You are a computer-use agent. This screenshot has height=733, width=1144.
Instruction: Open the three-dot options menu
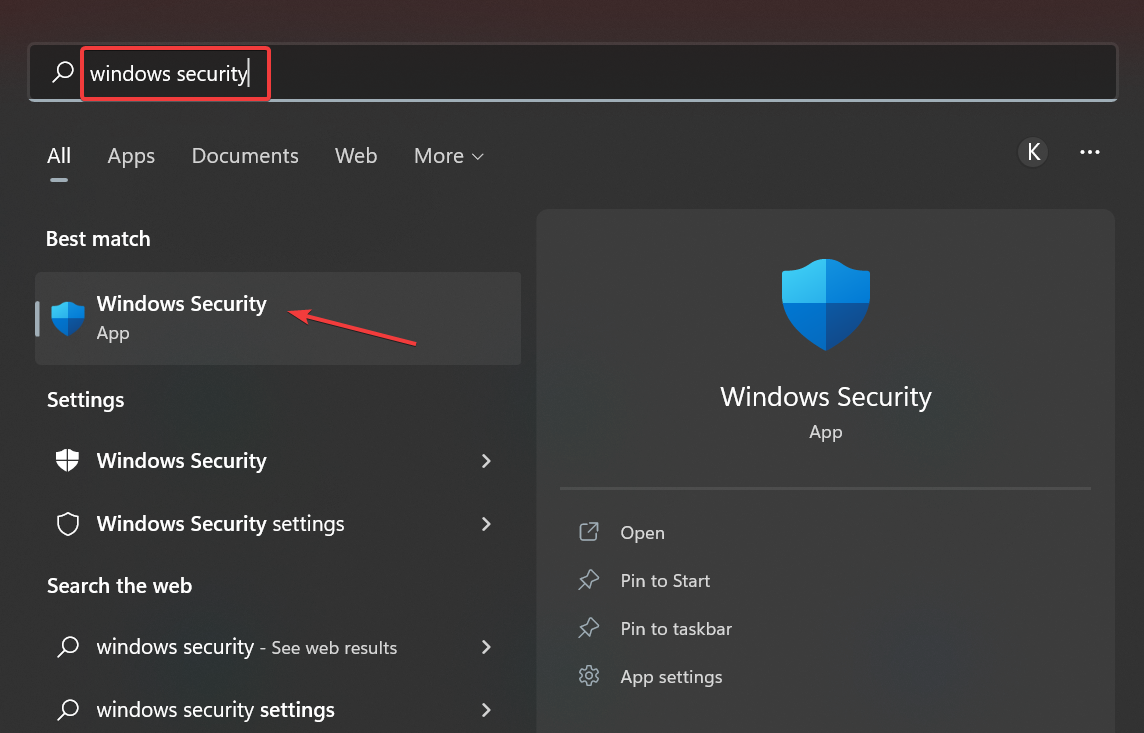coord(1090,152)
